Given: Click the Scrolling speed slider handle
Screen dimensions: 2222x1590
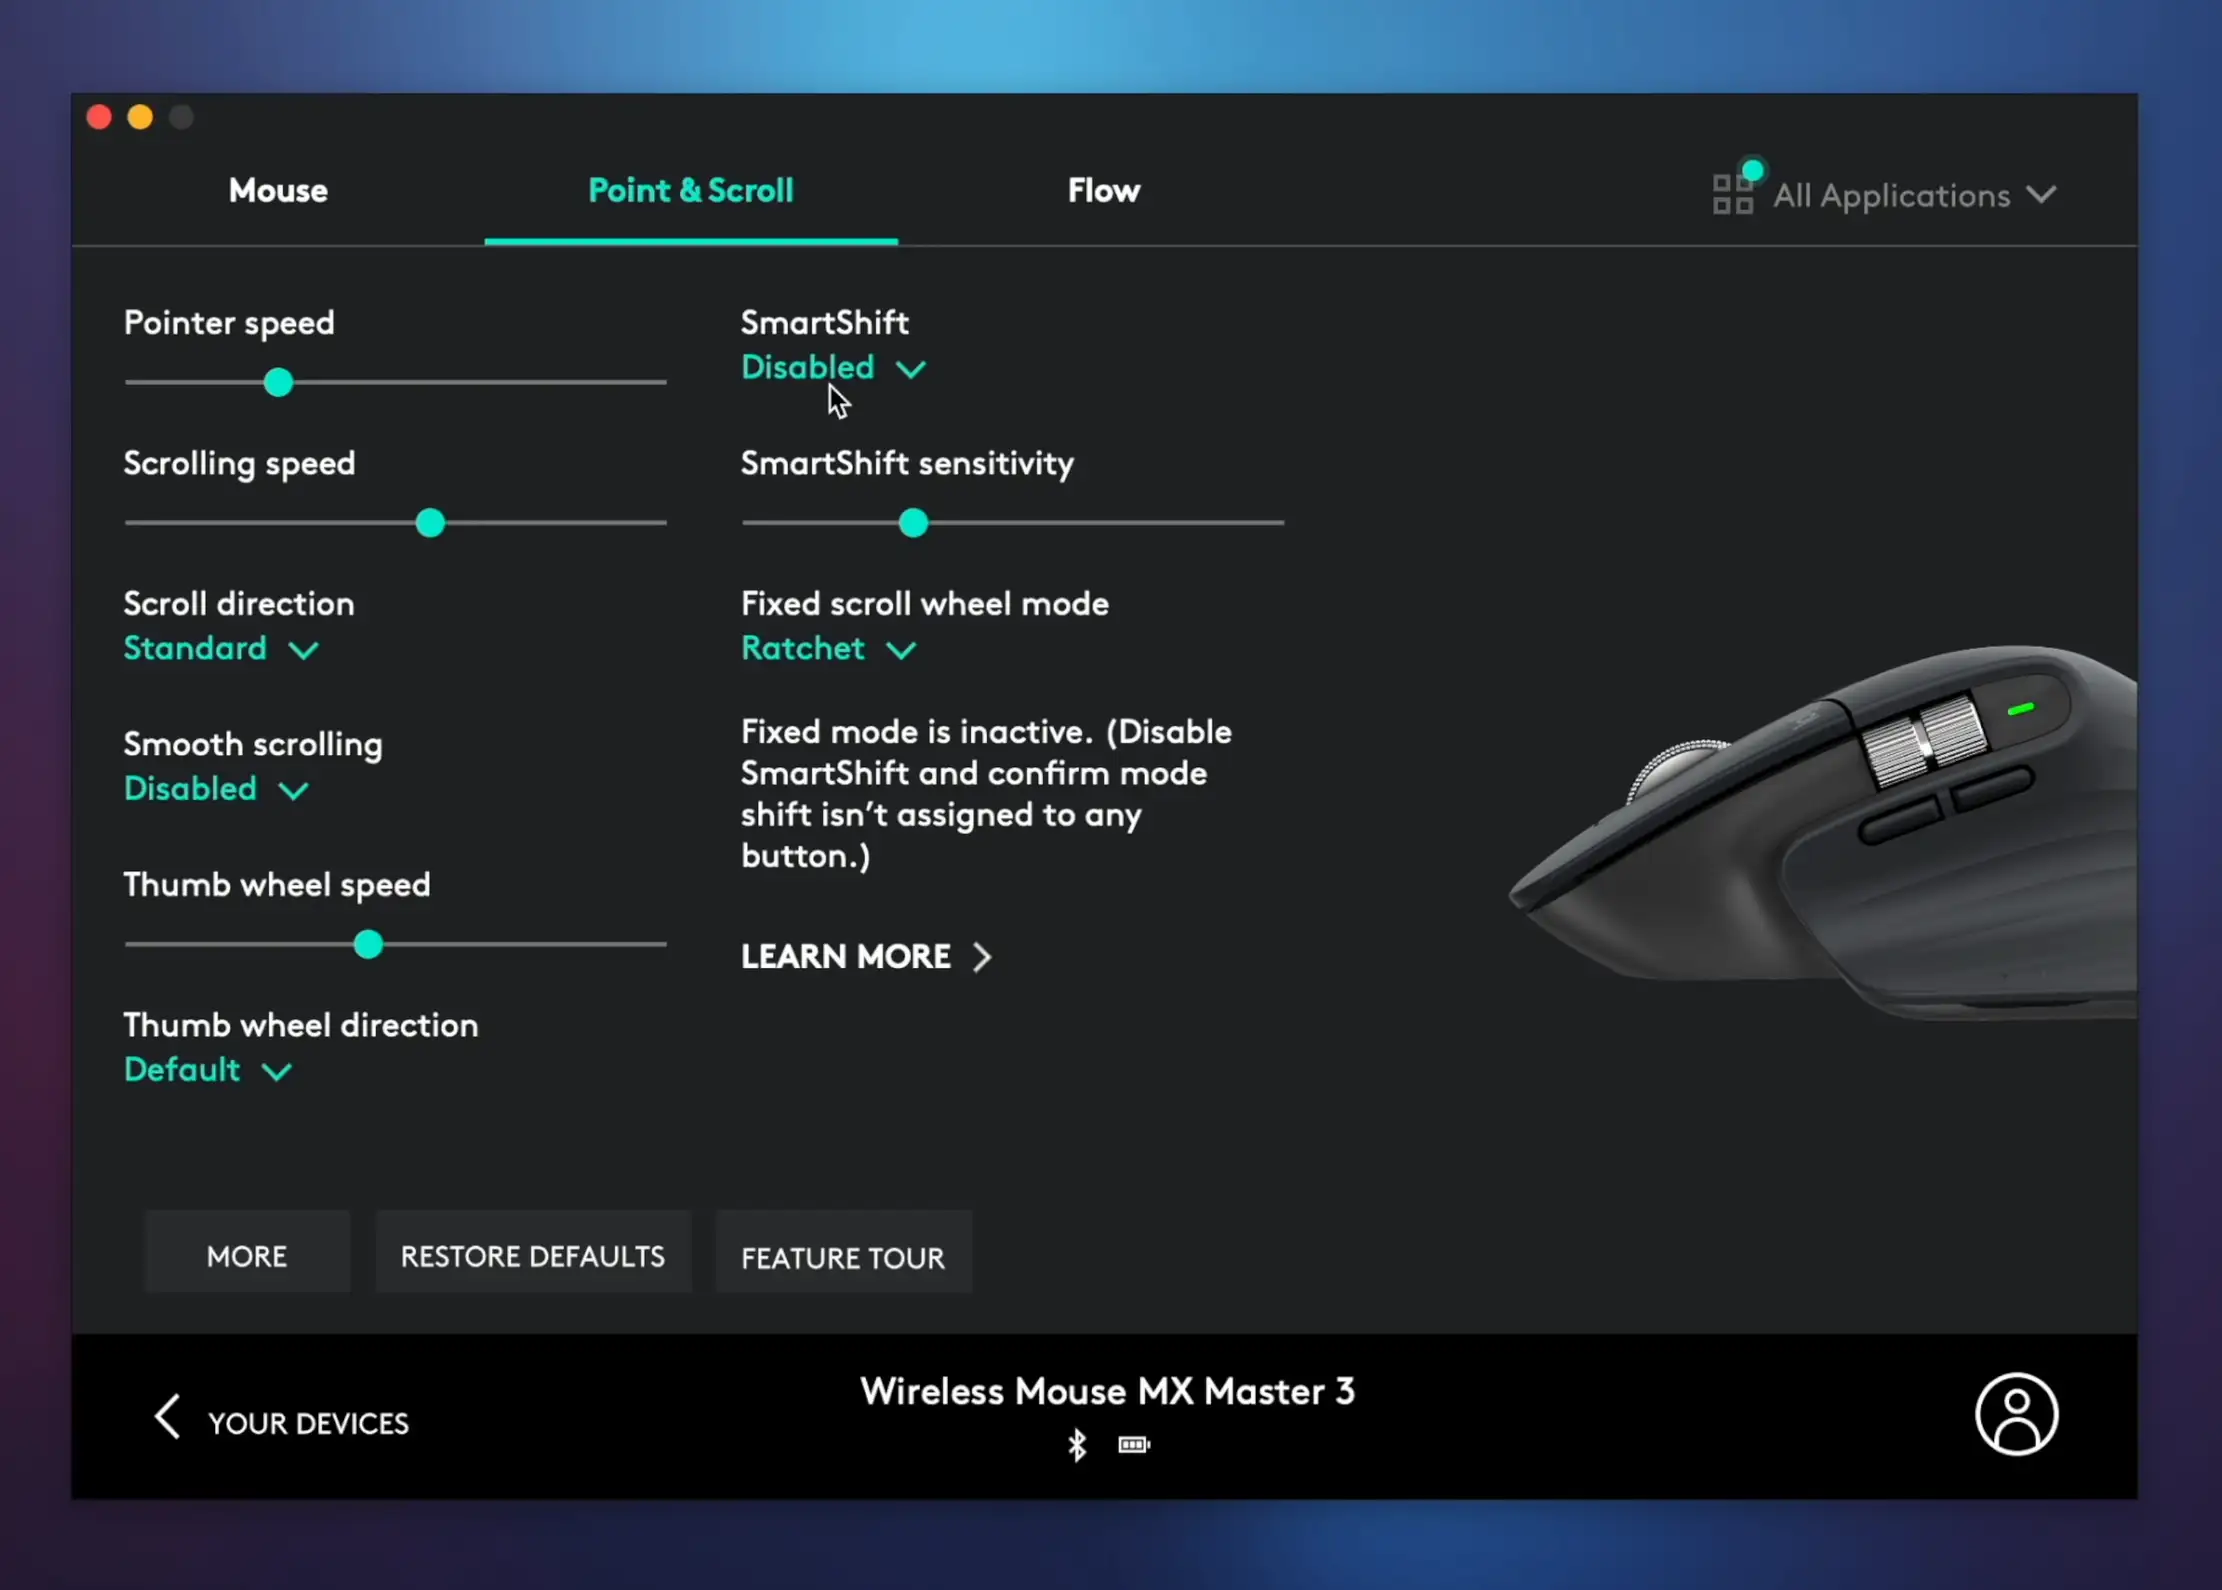Looking at the screenshot, I should coord(430,523).
